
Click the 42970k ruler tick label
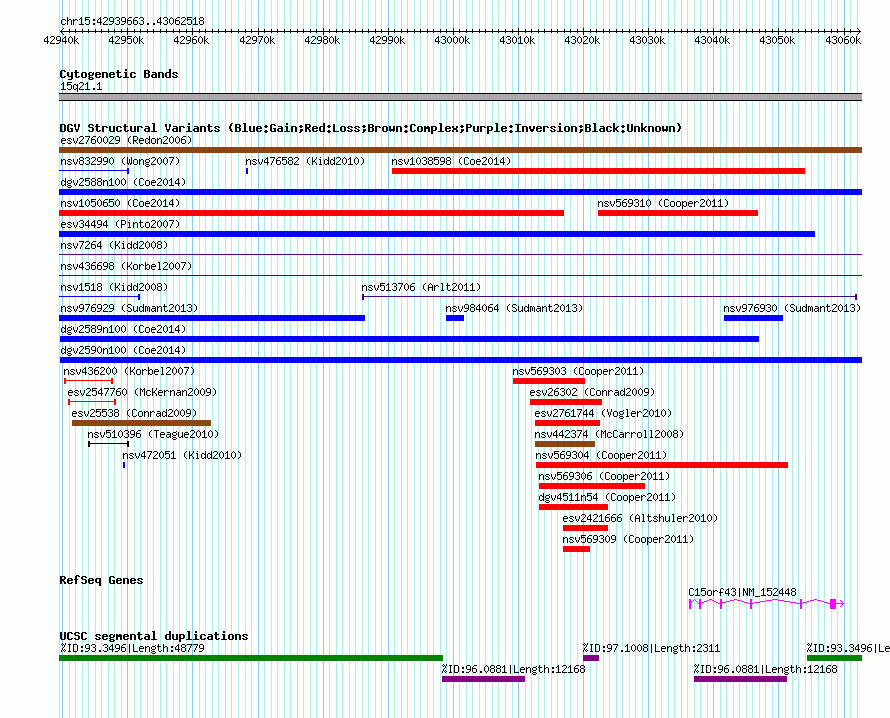[x=257, y=40]
